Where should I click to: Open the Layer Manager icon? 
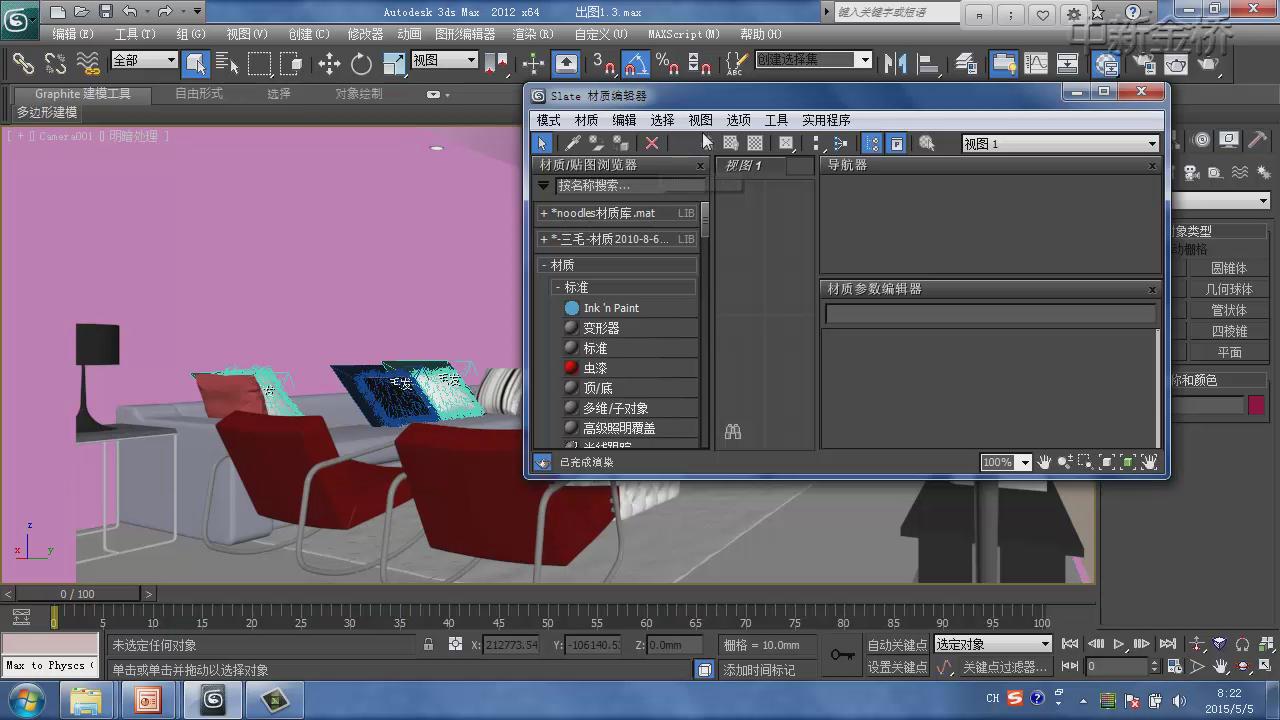point(966,63)
